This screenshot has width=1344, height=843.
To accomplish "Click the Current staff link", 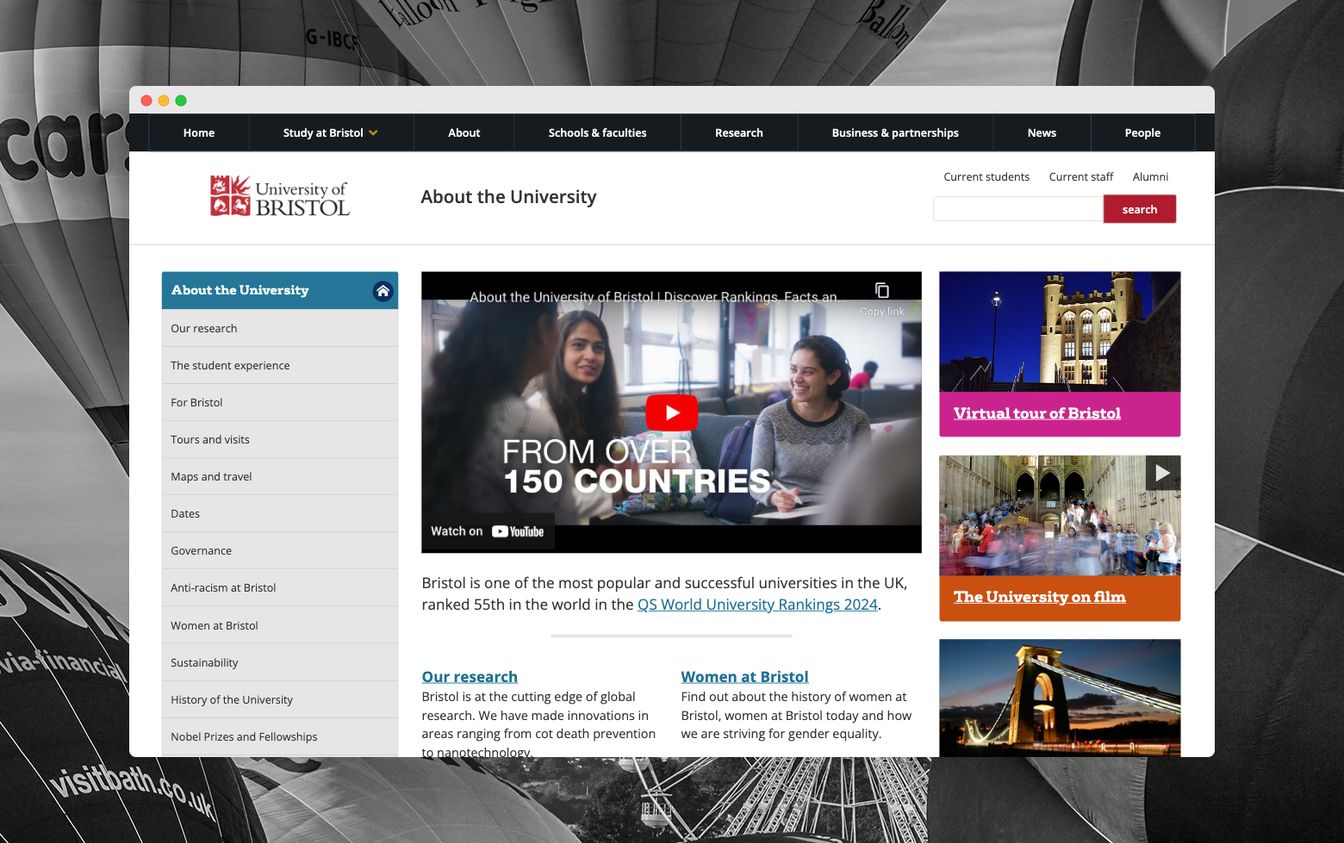I will pos(1081,177).
